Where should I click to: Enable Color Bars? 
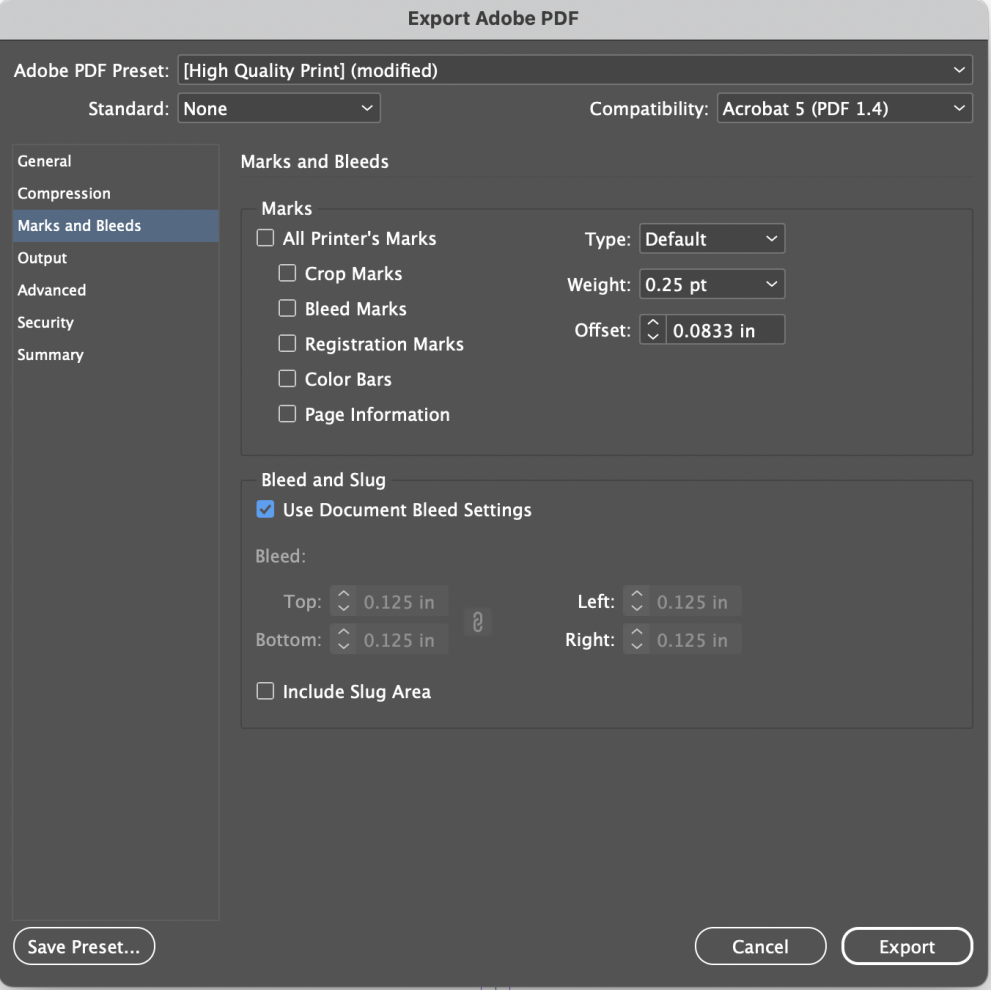click(287, 379)
